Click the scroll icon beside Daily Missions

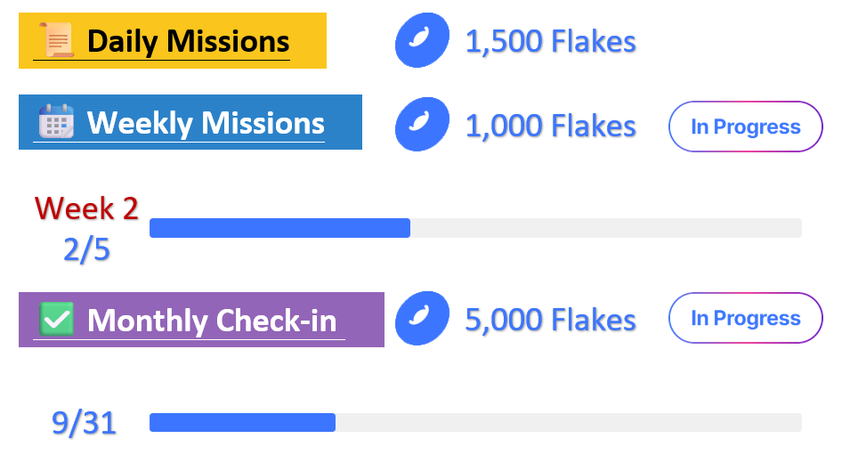56,40
